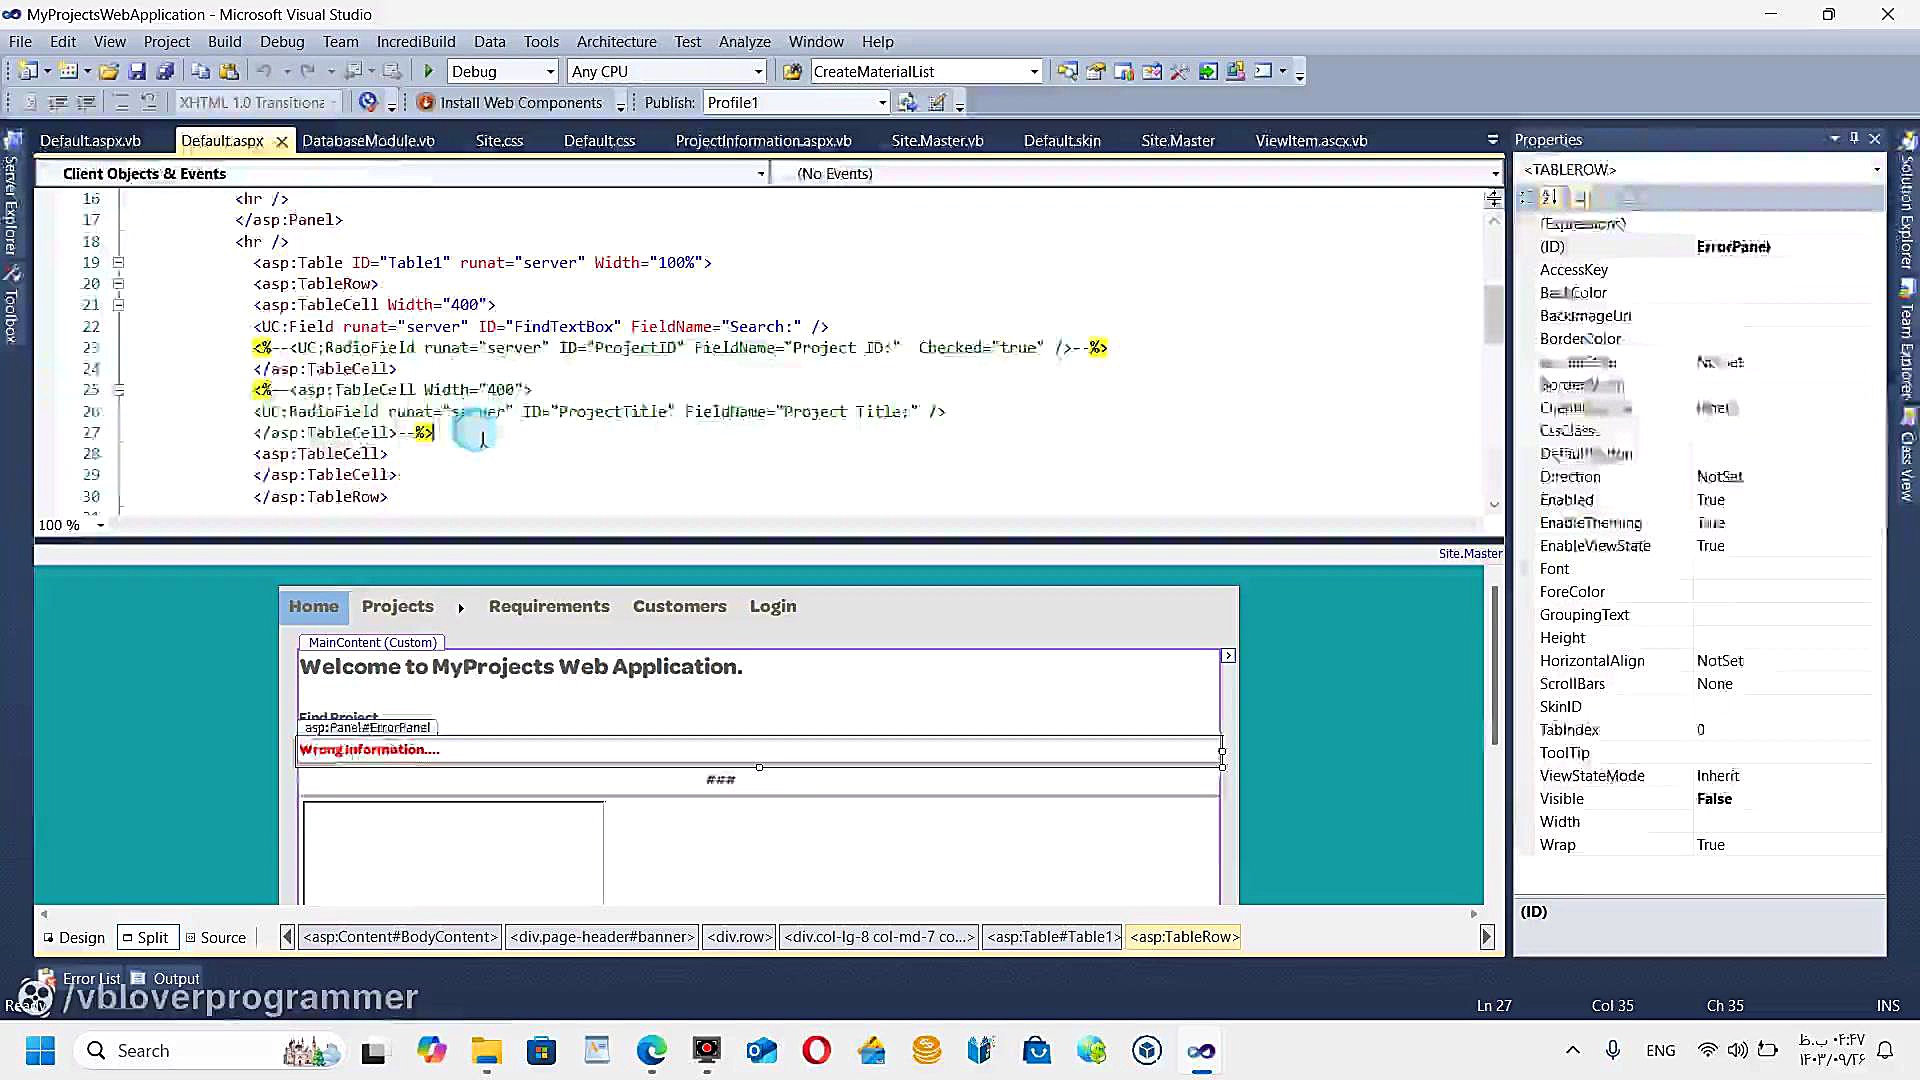This screenshot has width=1920, height=1080.
Task: Click the Login link in design preview
Action: 773,606
